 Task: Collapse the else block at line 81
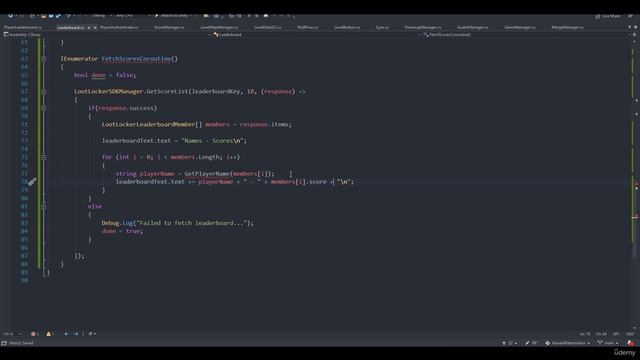pyautogui.click(x=44, y=207)
